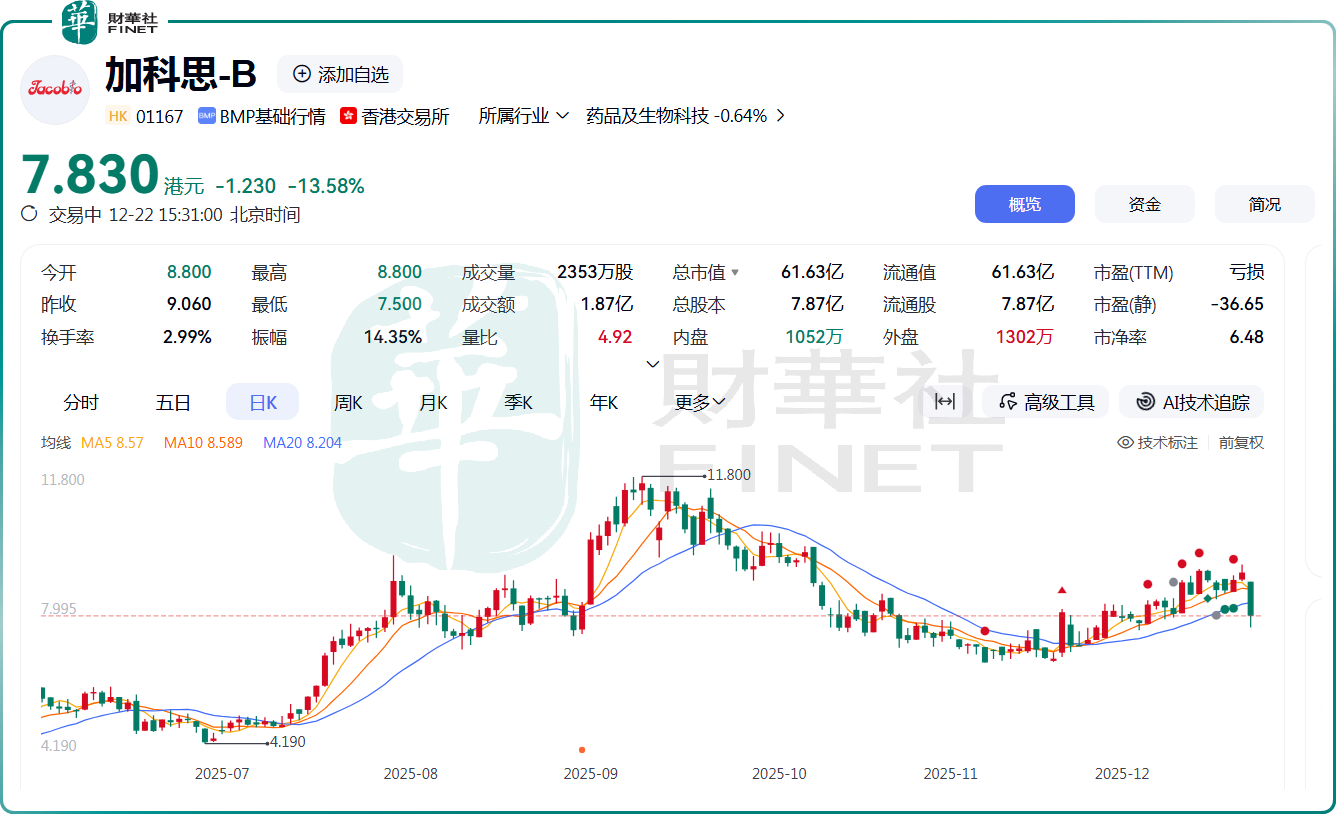Click the 财華社 FINET logo
The height and width of the screenshot is (834, 1336).
pyautogui.click(x=104, y=22)
